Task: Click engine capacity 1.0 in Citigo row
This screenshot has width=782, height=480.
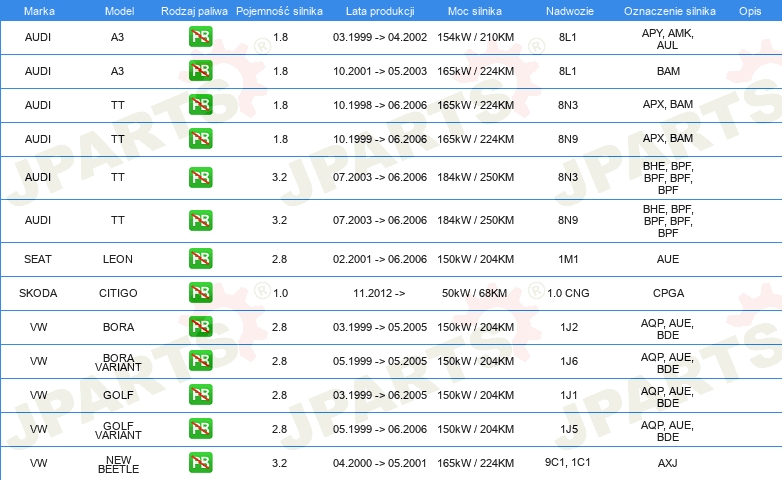Action: point(280,293)
